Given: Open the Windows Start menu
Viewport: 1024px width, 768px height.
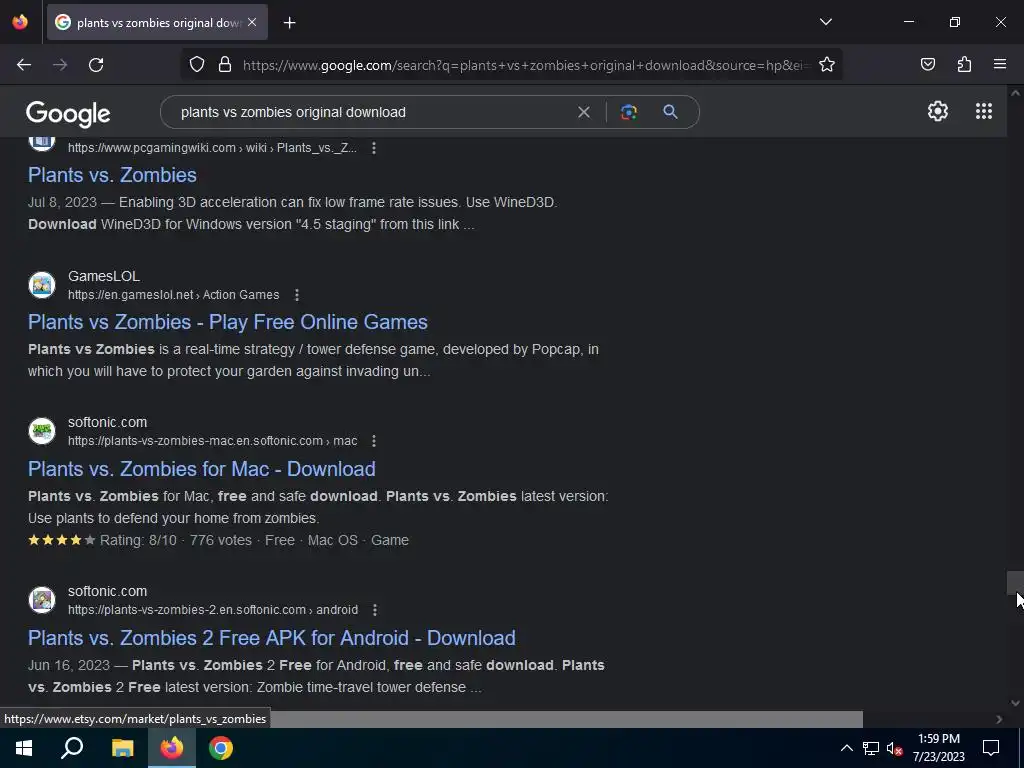Looking at the screenshot, I should (x=24, y=748).
